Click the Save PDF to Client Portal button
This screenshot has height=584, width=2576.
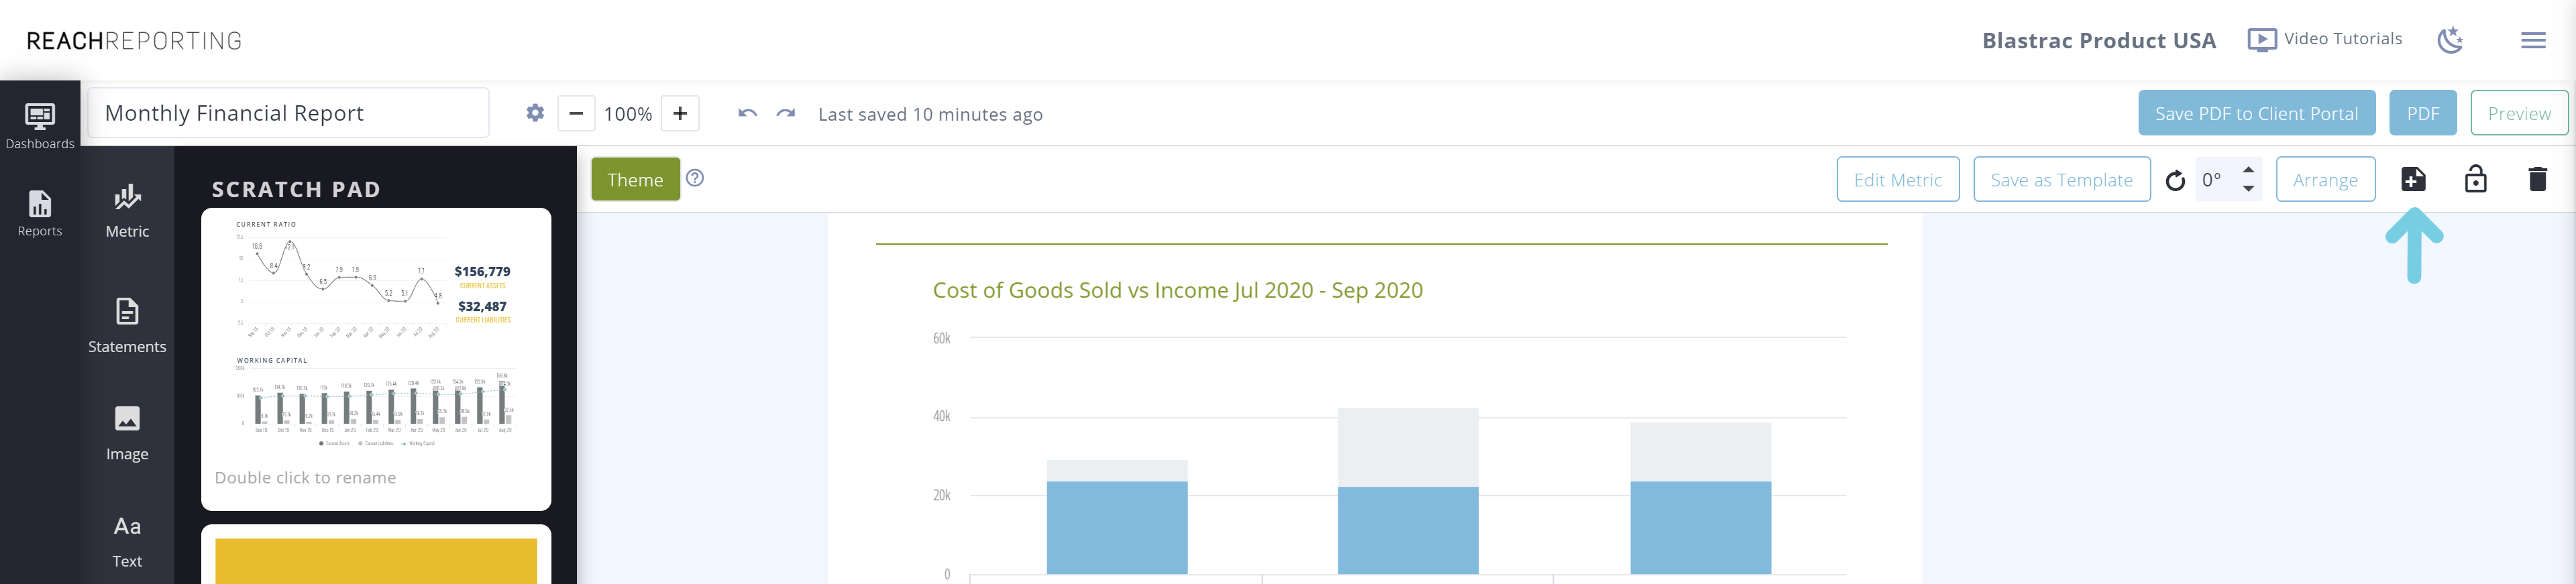pyautogui.click(x=2256, y=113)
